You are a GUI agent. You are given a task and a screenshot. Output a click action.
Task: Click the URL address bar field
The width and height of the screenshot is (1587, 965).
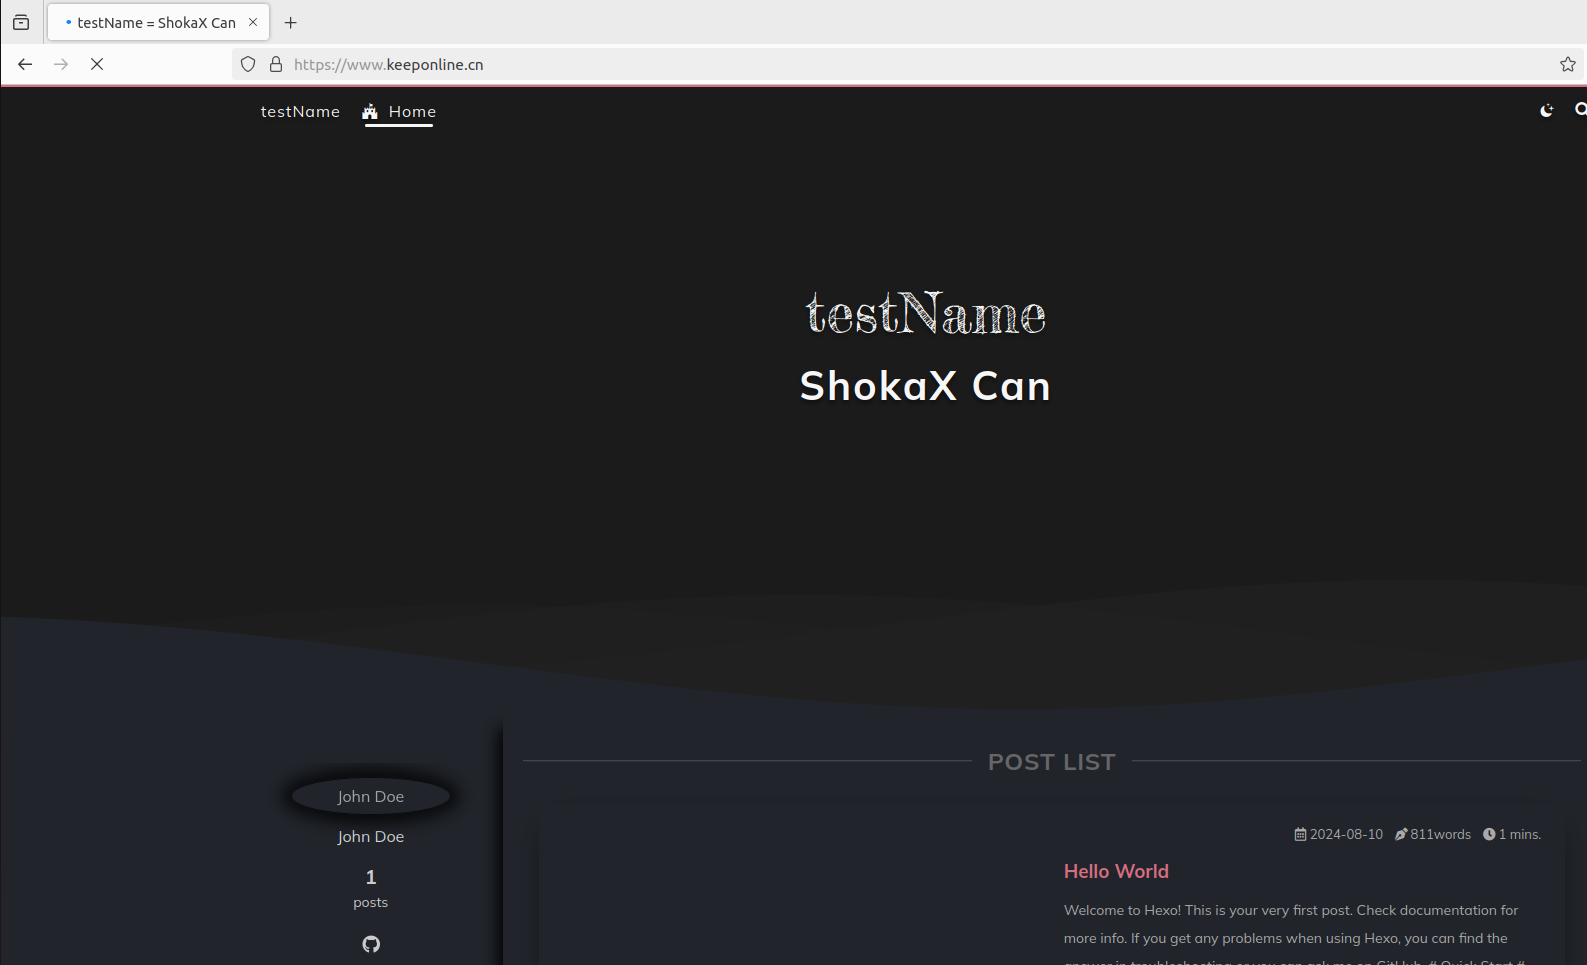[x=900, y=64]
